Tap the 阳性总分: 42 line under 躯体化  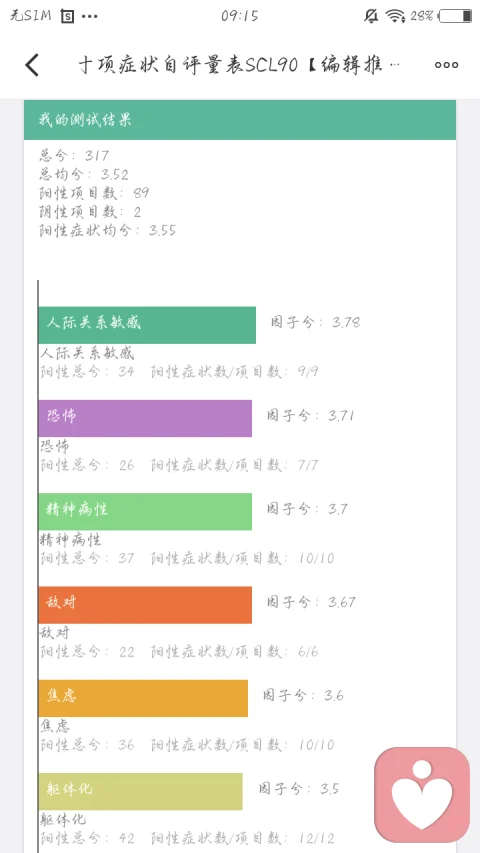coord(87,838)
